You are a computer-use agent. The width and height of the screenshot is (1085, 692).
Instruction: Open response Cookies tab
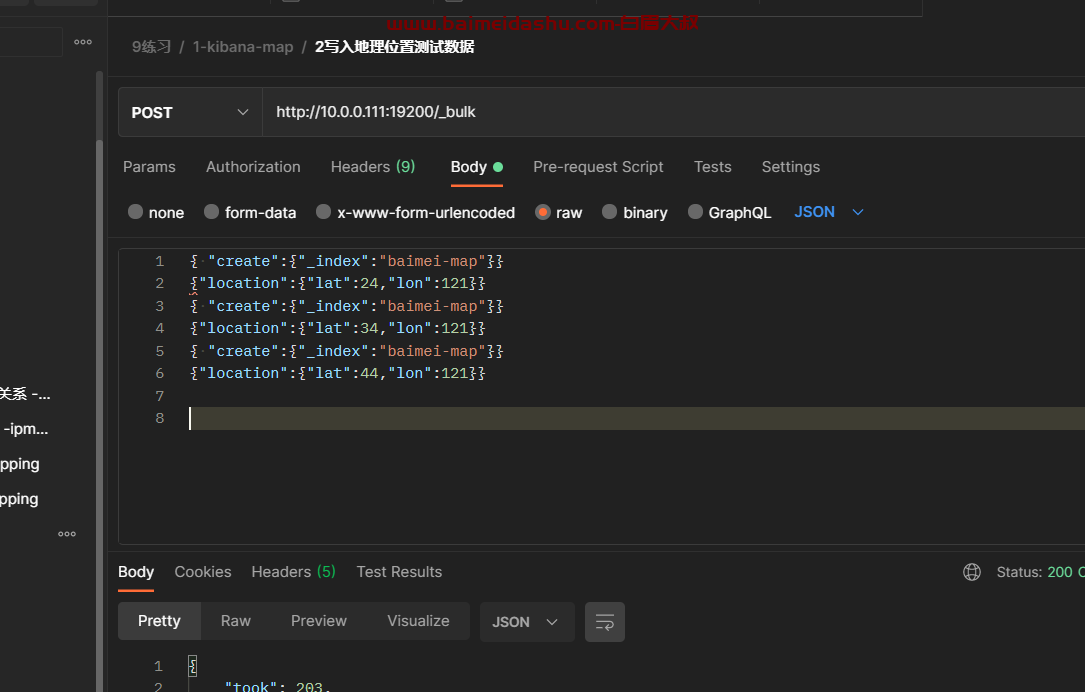tap(203, 572)
